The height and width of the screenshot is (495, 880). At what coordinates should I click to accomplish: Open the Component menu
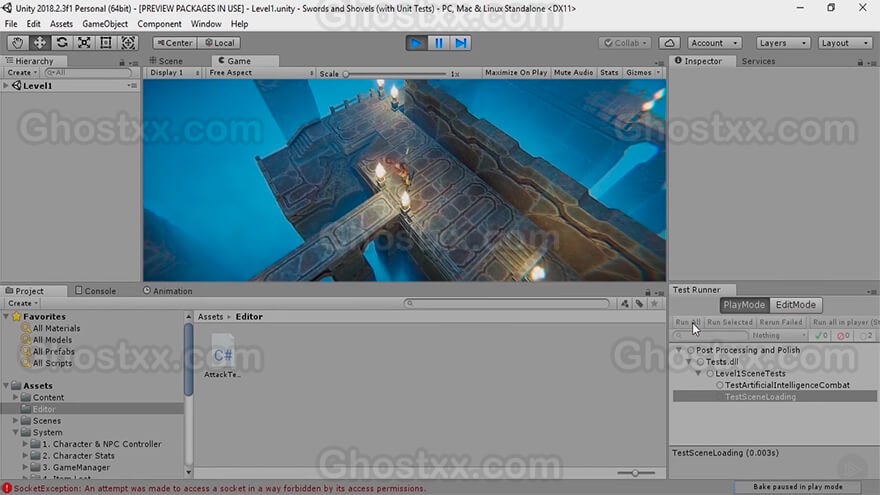[159, 24]
